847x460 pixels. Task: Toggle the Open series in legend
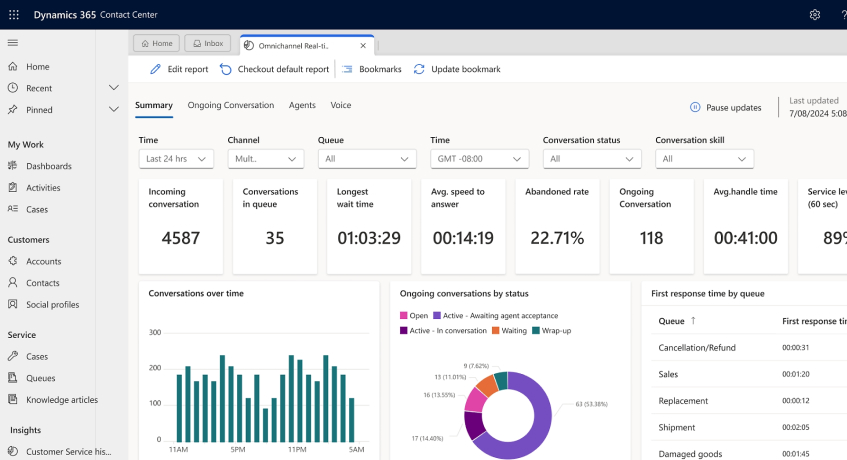(413, 316)
